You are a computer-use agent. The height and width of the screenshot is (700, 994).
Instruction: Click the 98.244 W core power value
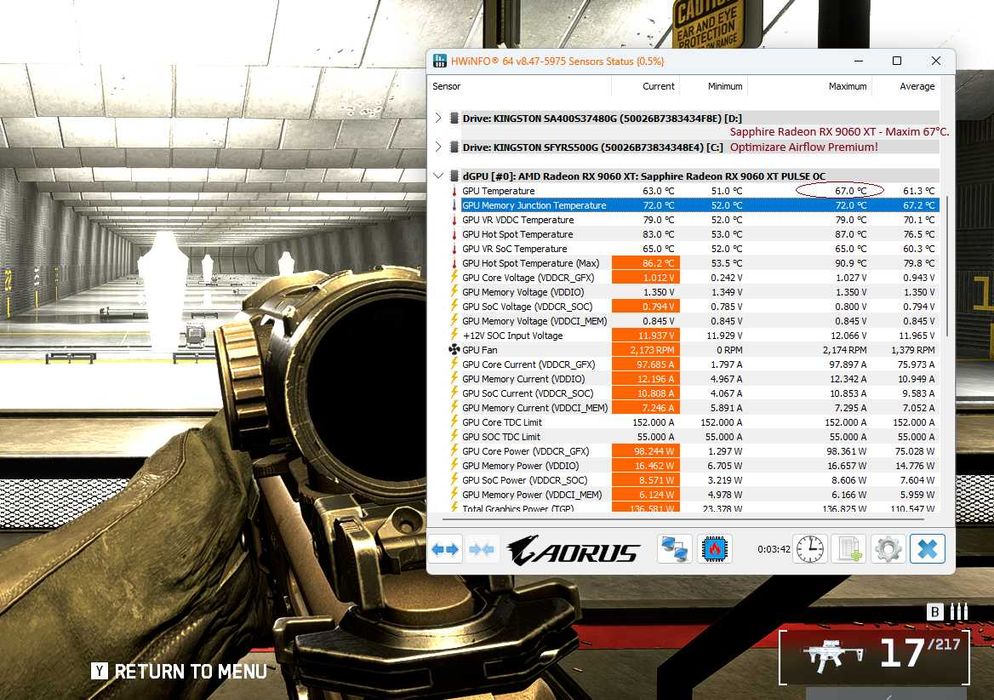tap(654, 451)
